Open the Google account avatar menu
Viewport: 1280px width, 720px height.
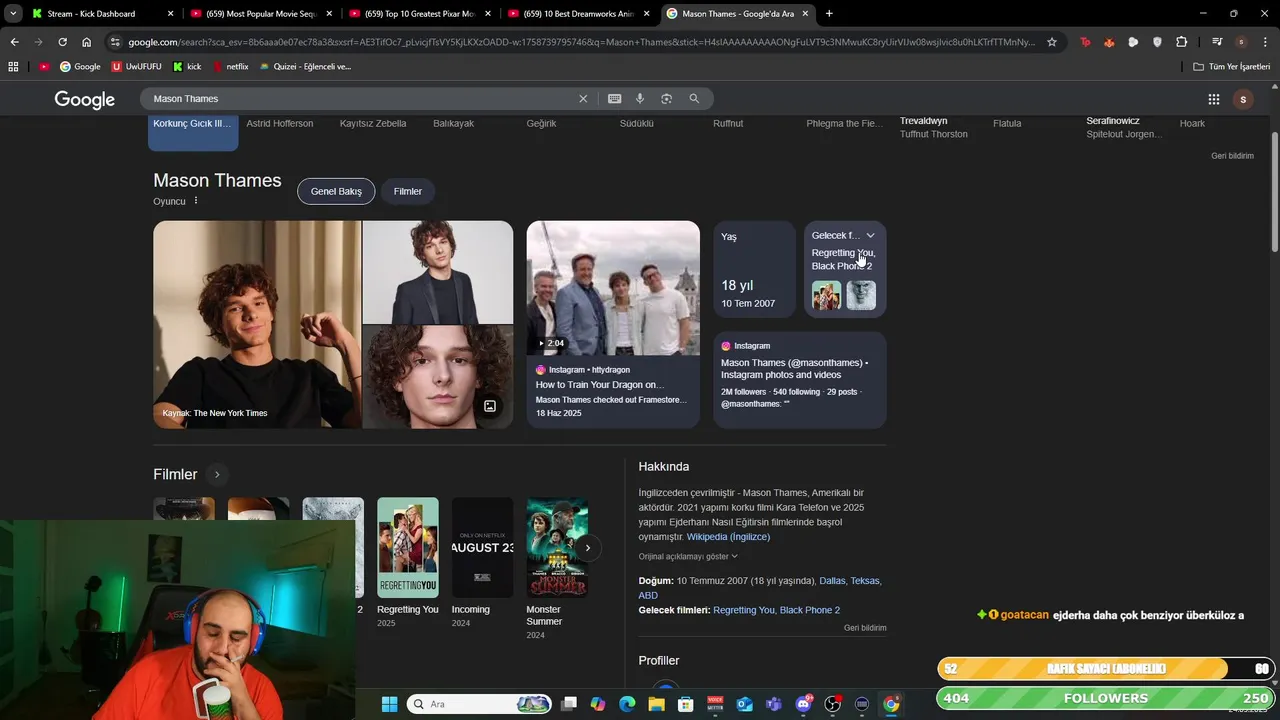click(1243, 99)
